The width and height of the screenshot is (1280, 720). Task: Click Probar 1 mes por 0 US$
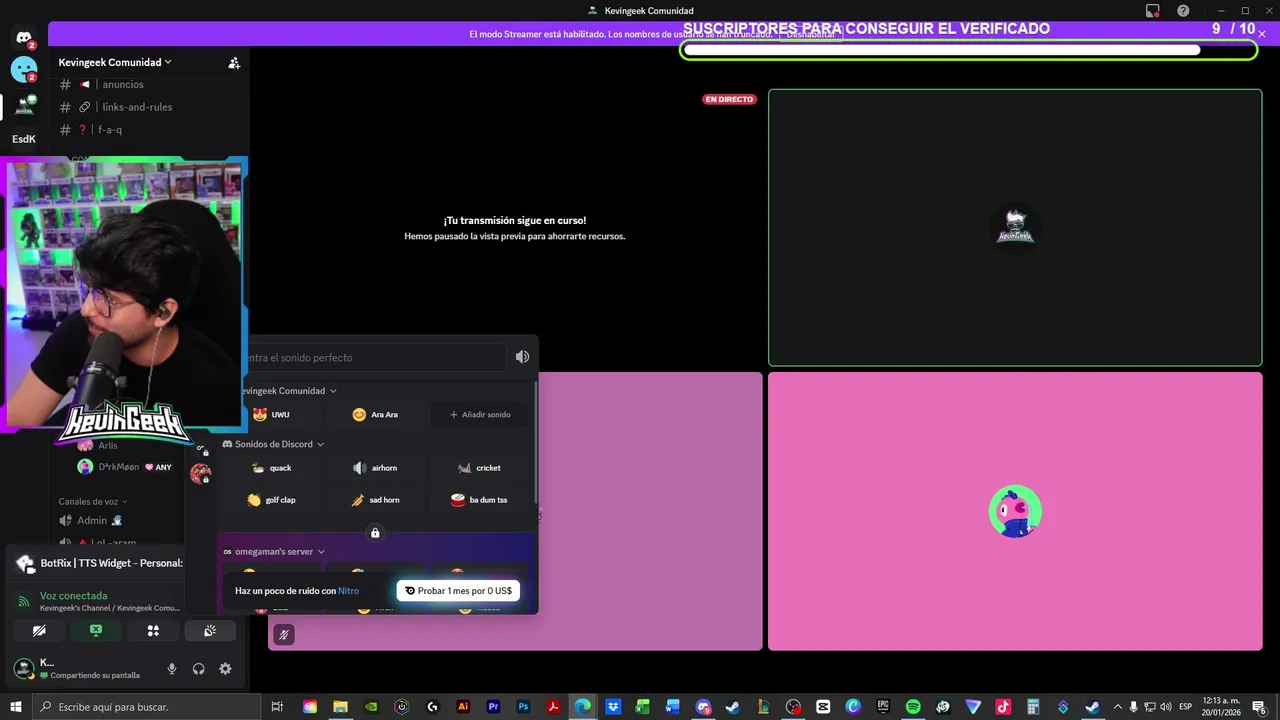pyautogui.click(x=458, y=591)
